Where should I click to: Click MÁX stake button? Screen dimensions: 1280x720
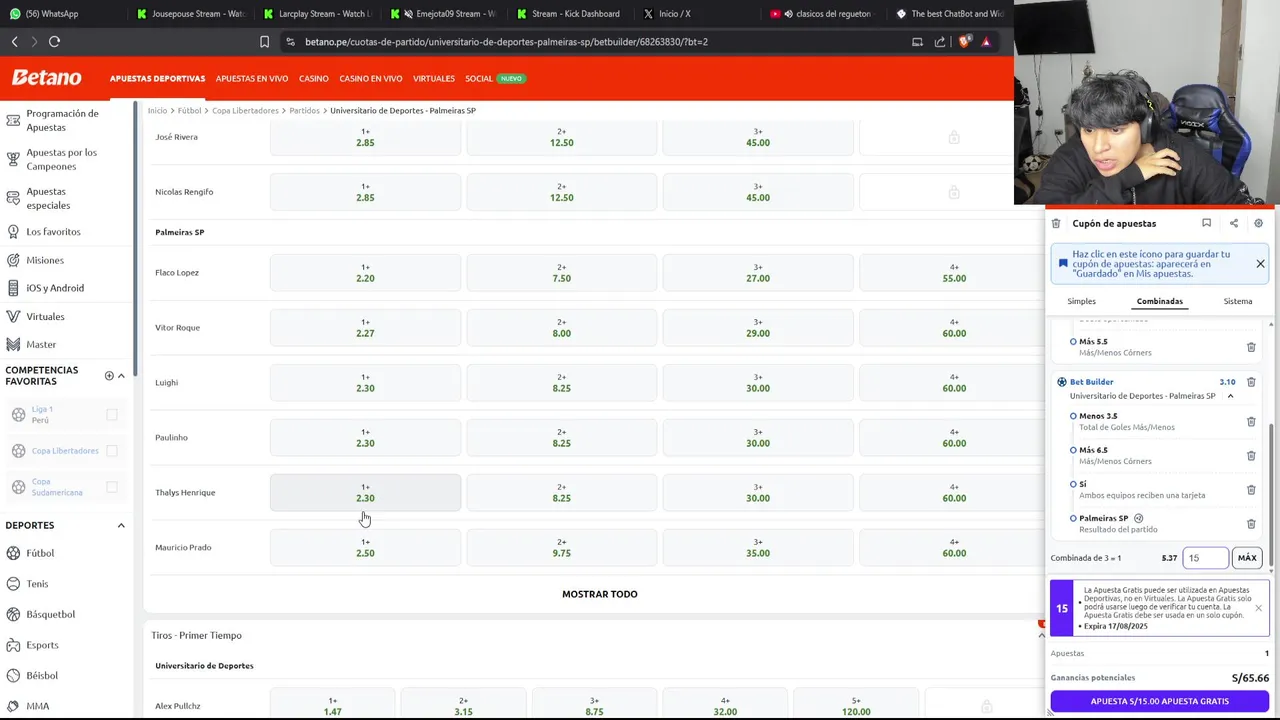1247,558
